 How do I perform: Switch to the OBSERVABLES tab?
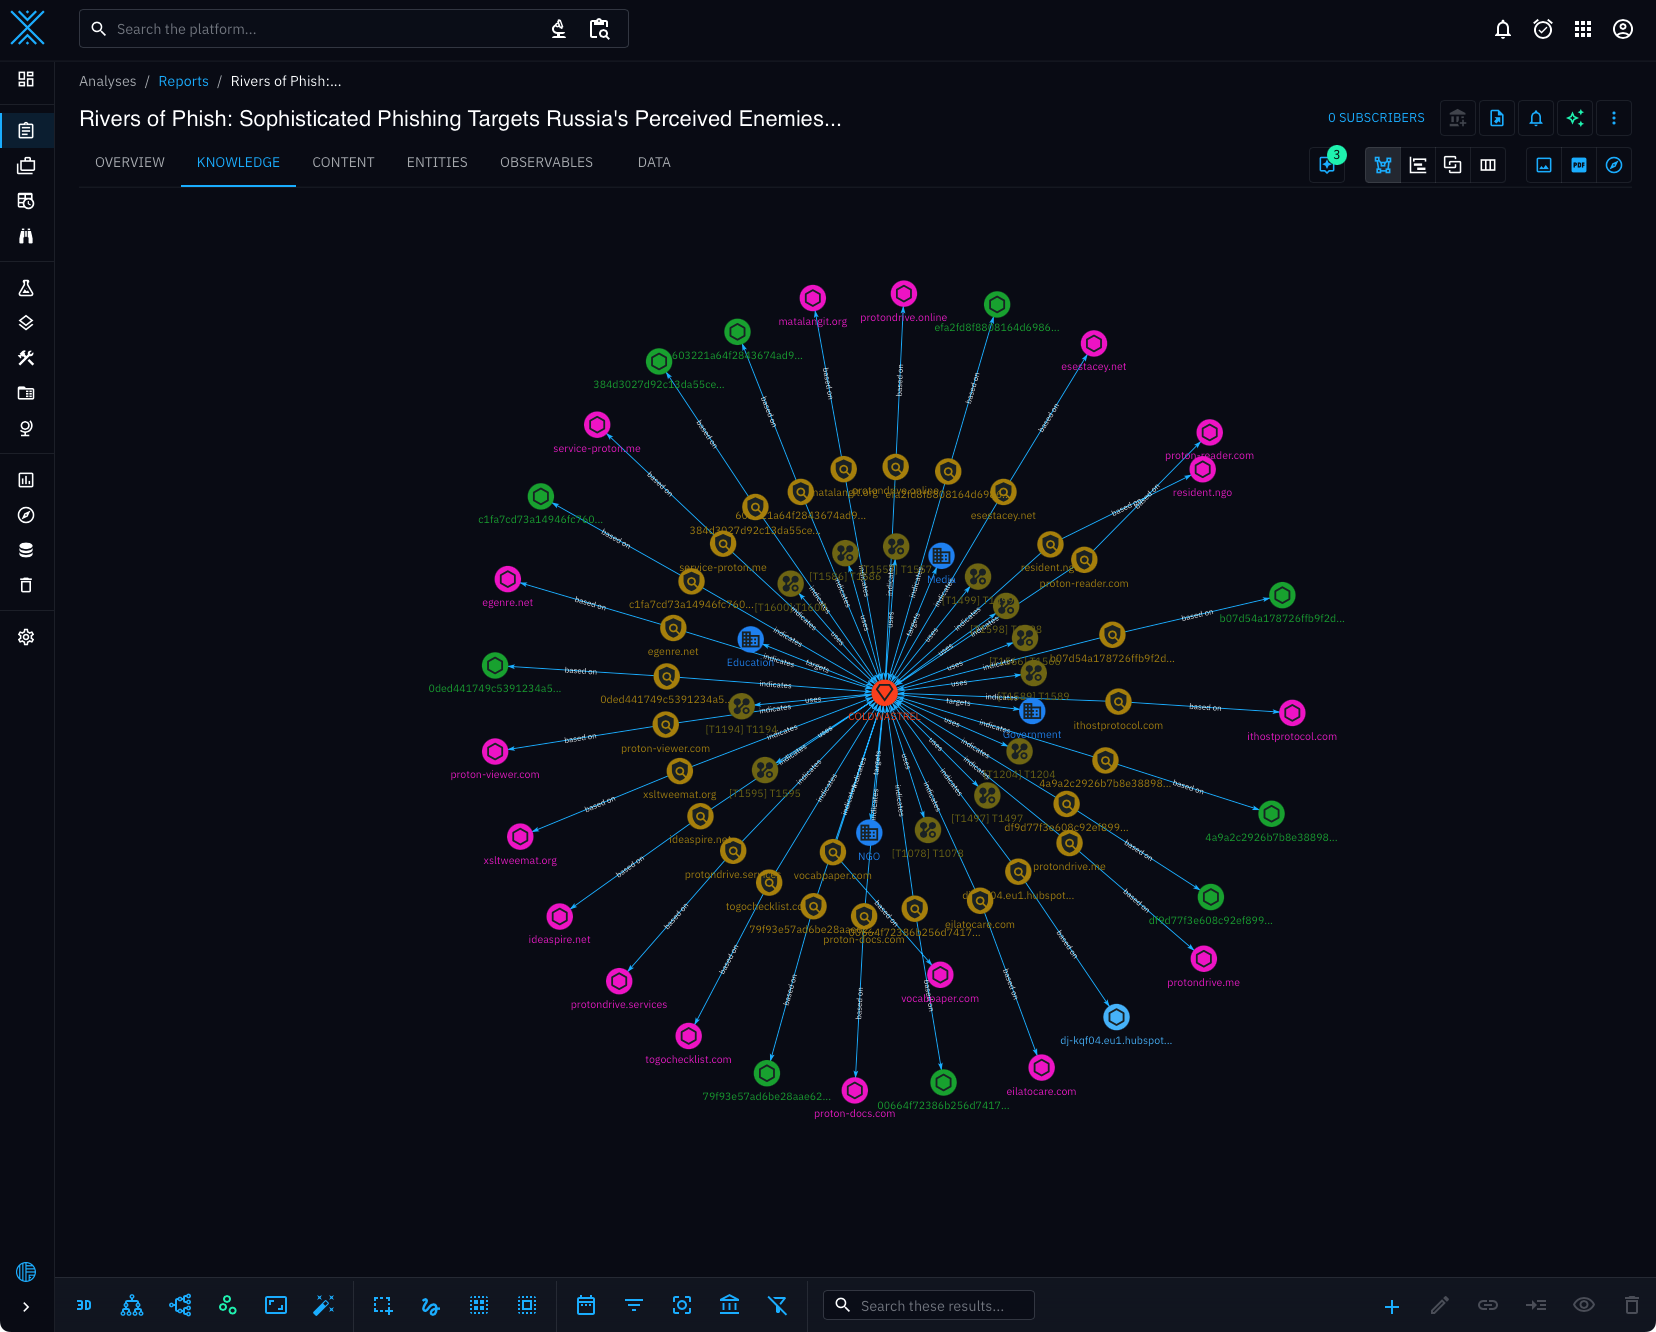coord(546,162)
